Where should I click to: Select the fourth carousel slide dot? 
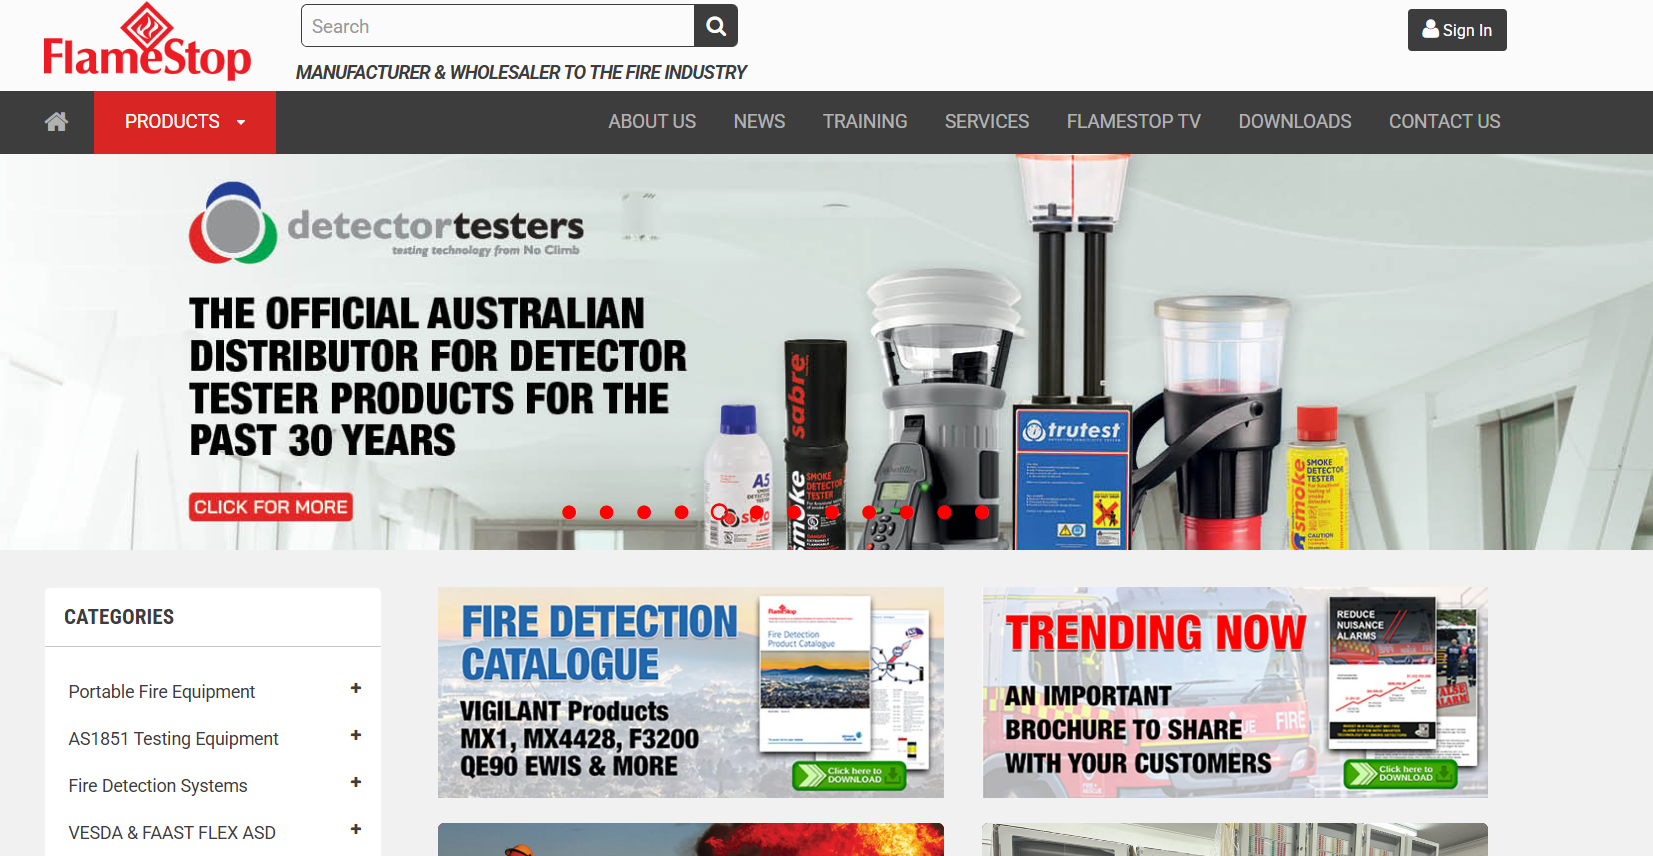(681, 512)
